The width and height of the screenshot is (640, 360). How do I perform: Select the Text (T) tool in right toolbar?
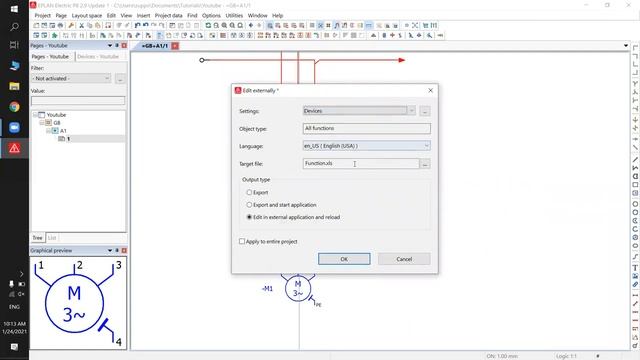tap(635, 268)
